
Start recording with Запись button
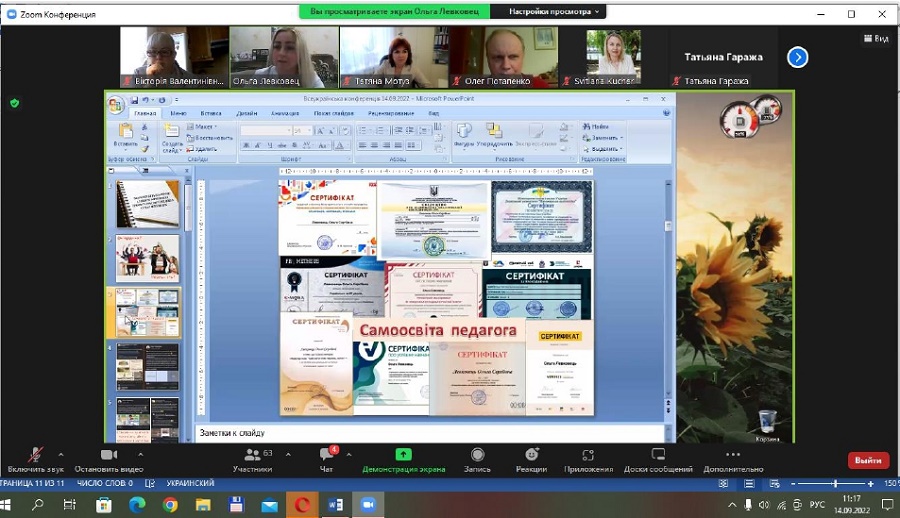coord(477,456)
